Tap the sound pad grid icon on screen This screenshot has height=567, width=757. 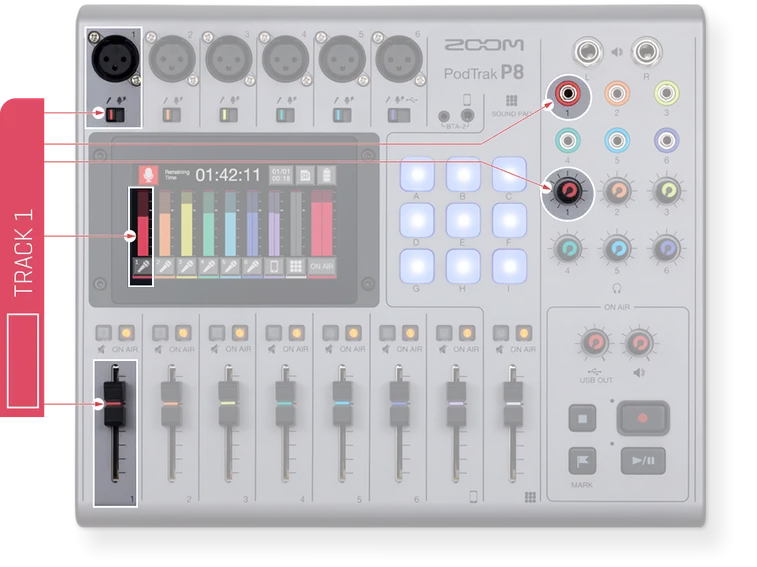click(x=296, y=266)
